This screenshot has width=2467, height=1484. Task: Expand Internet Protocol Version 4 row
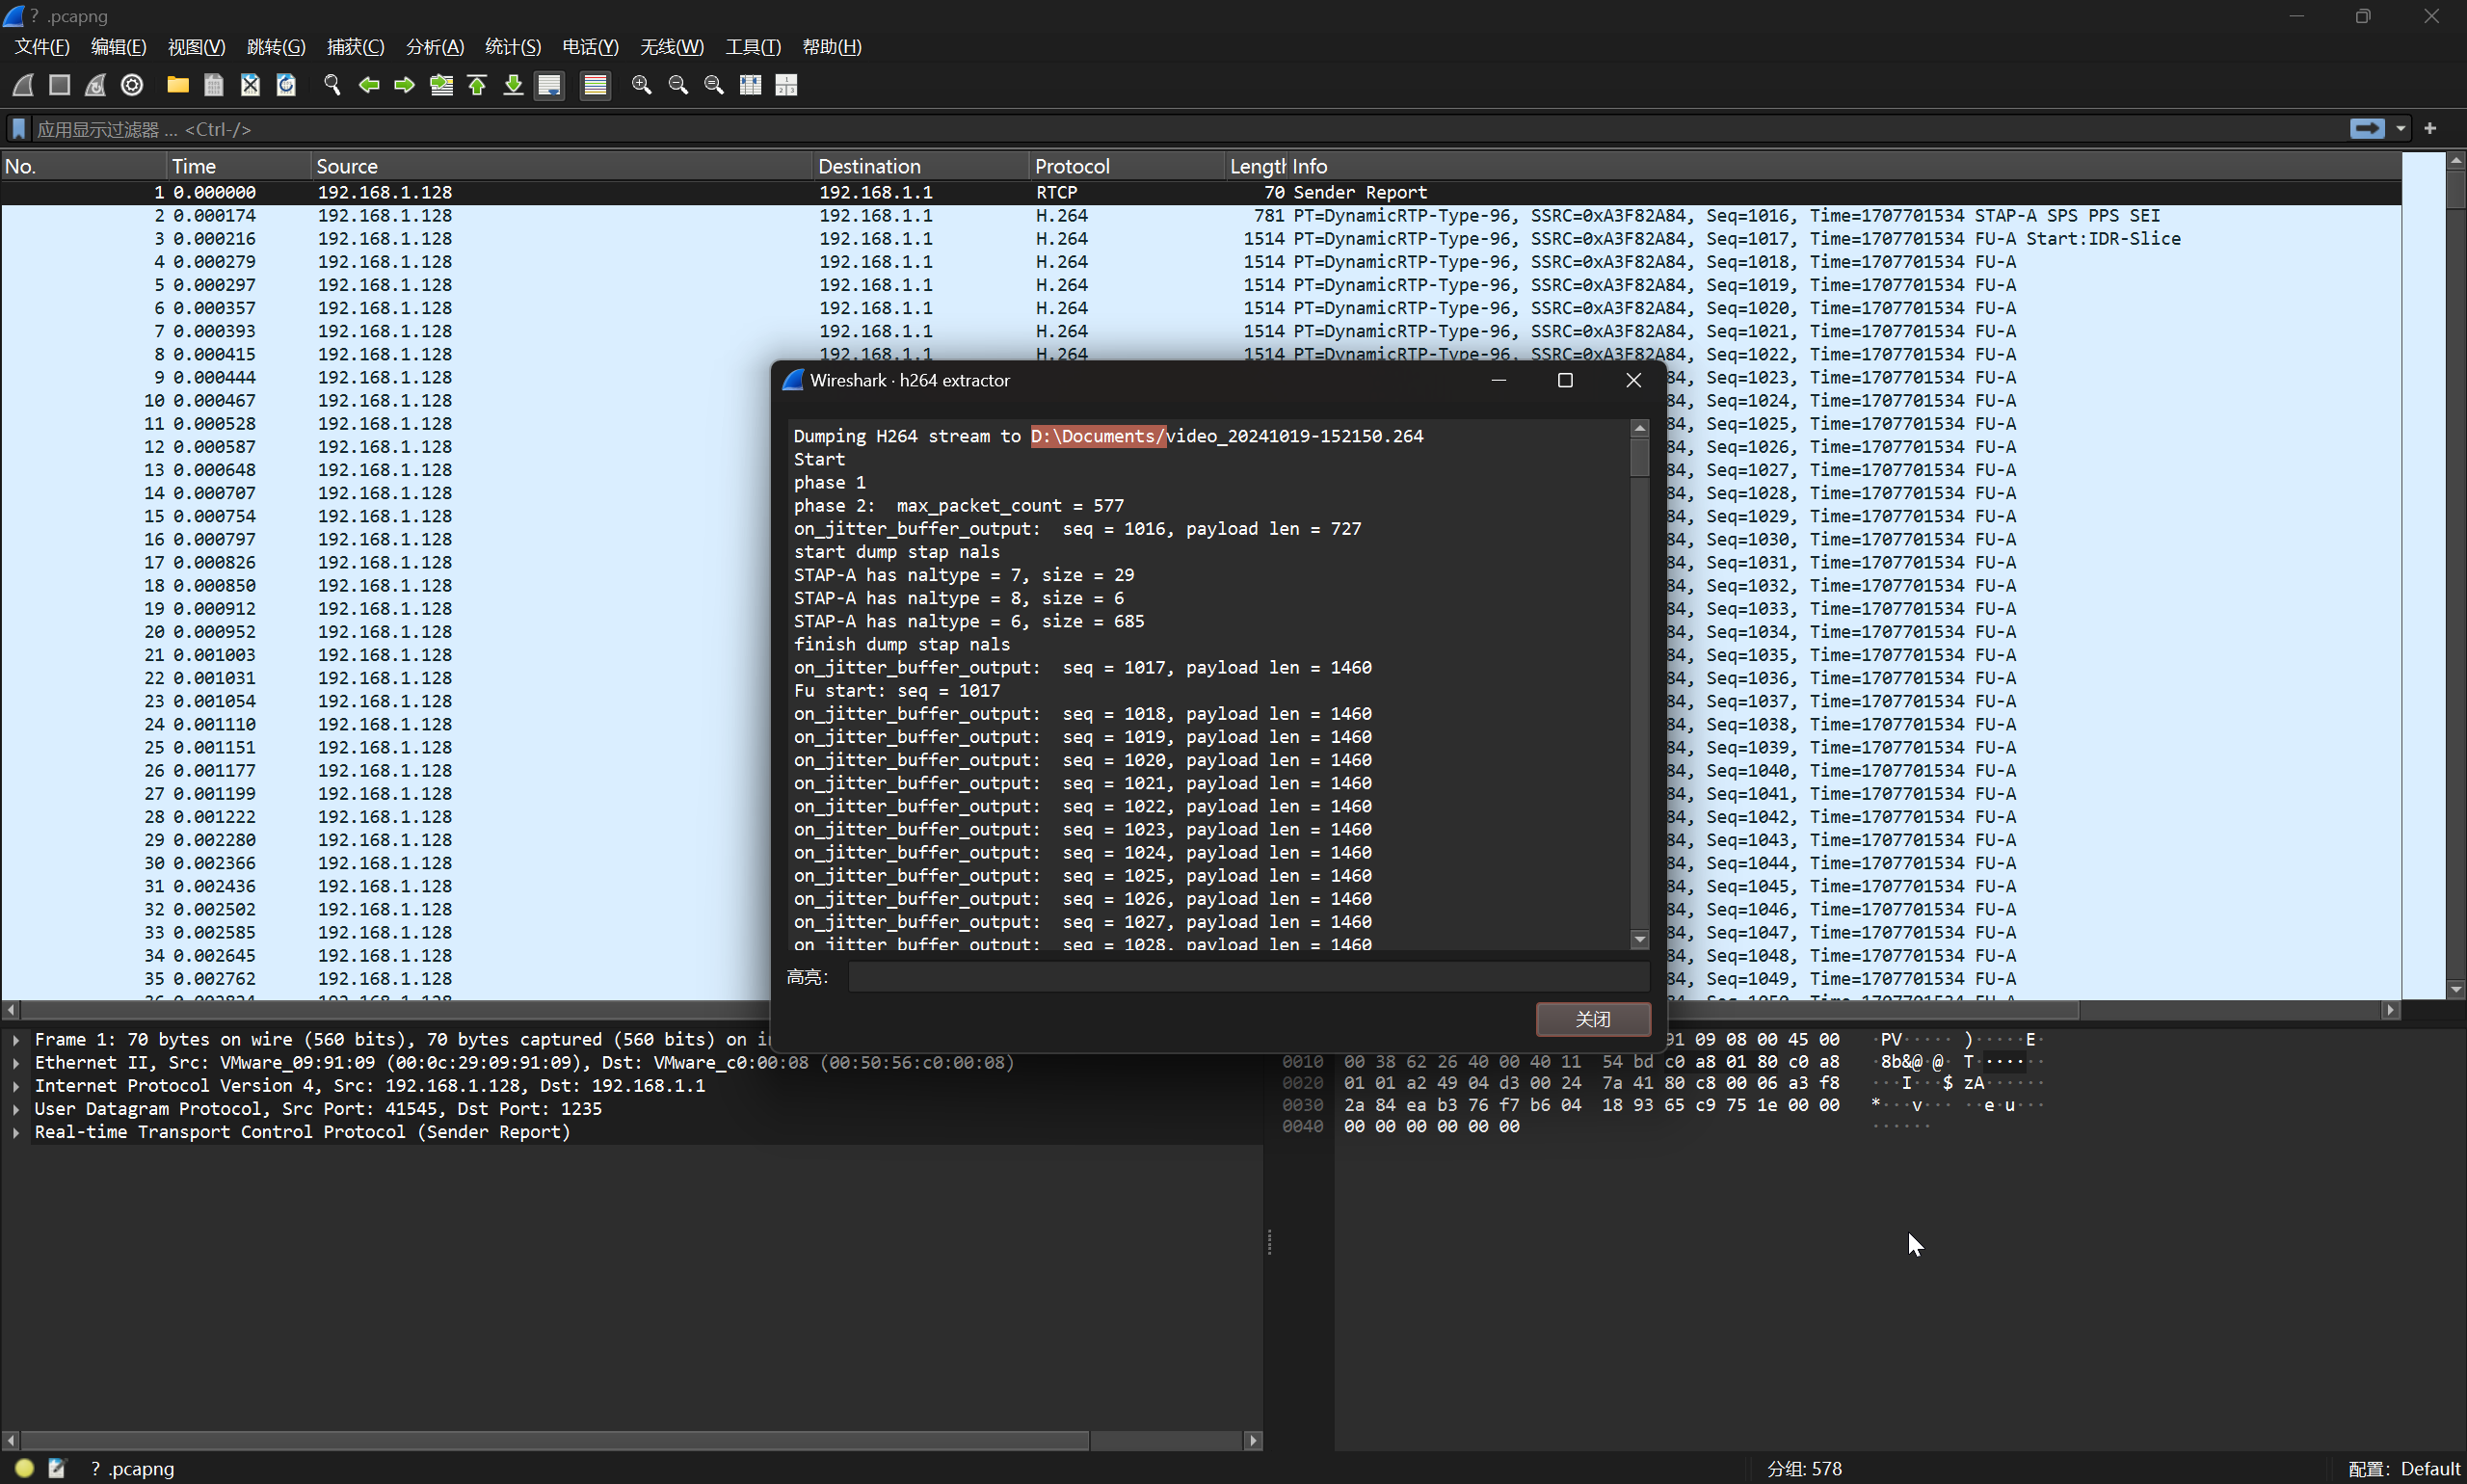pyautogui.click(x=17, y=1086)
